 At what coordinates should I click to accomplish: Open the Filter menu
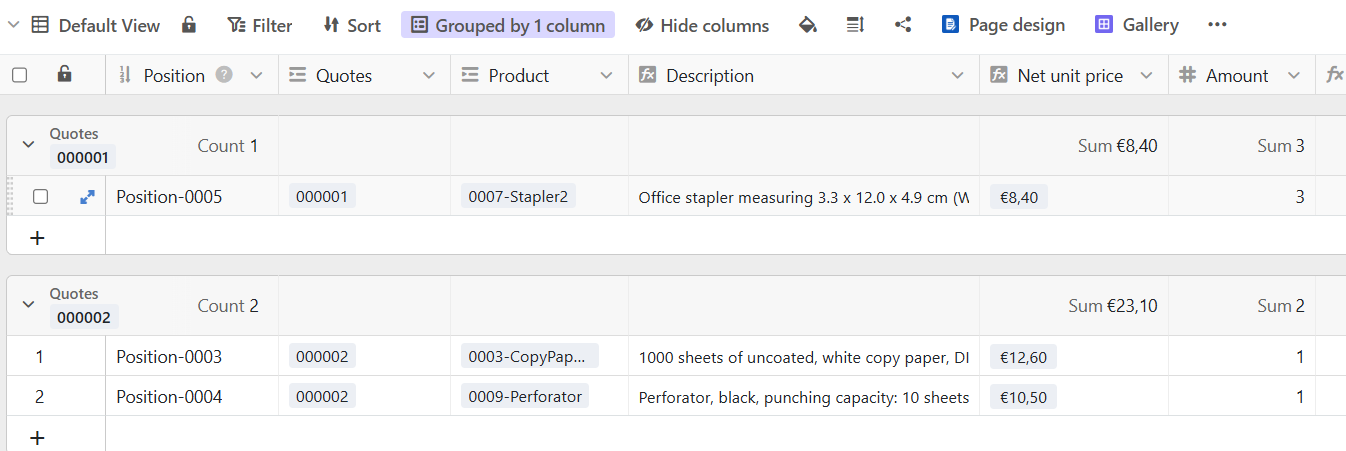point(259,25)
